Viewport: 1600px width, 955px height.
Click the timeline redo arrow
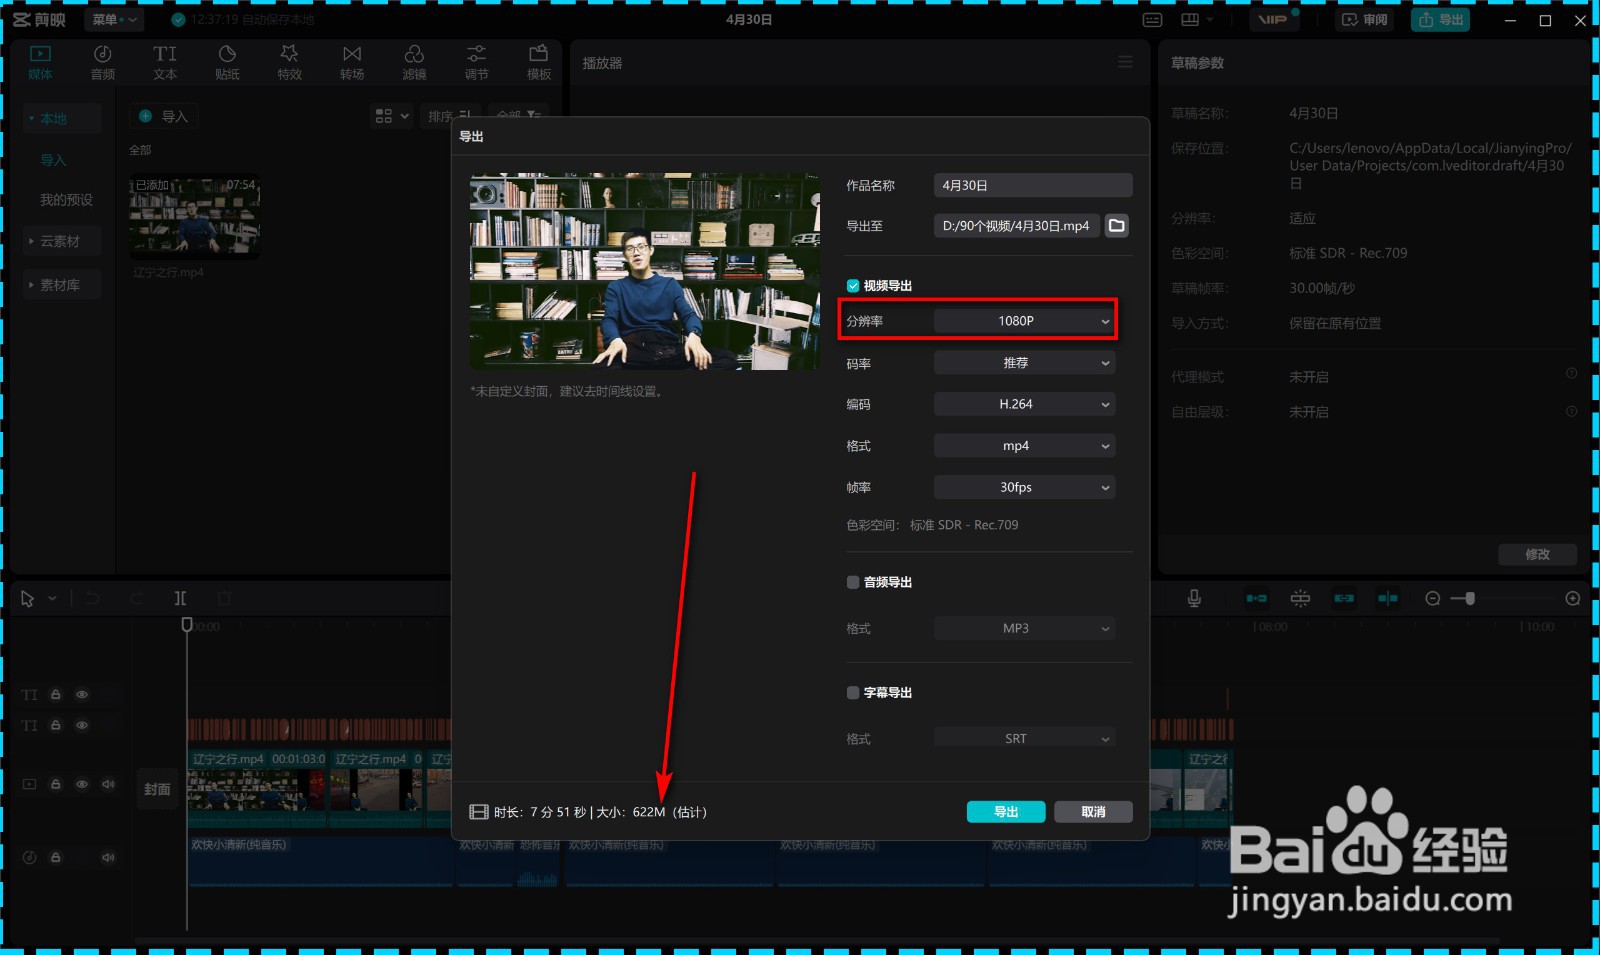tap(137, 598)
